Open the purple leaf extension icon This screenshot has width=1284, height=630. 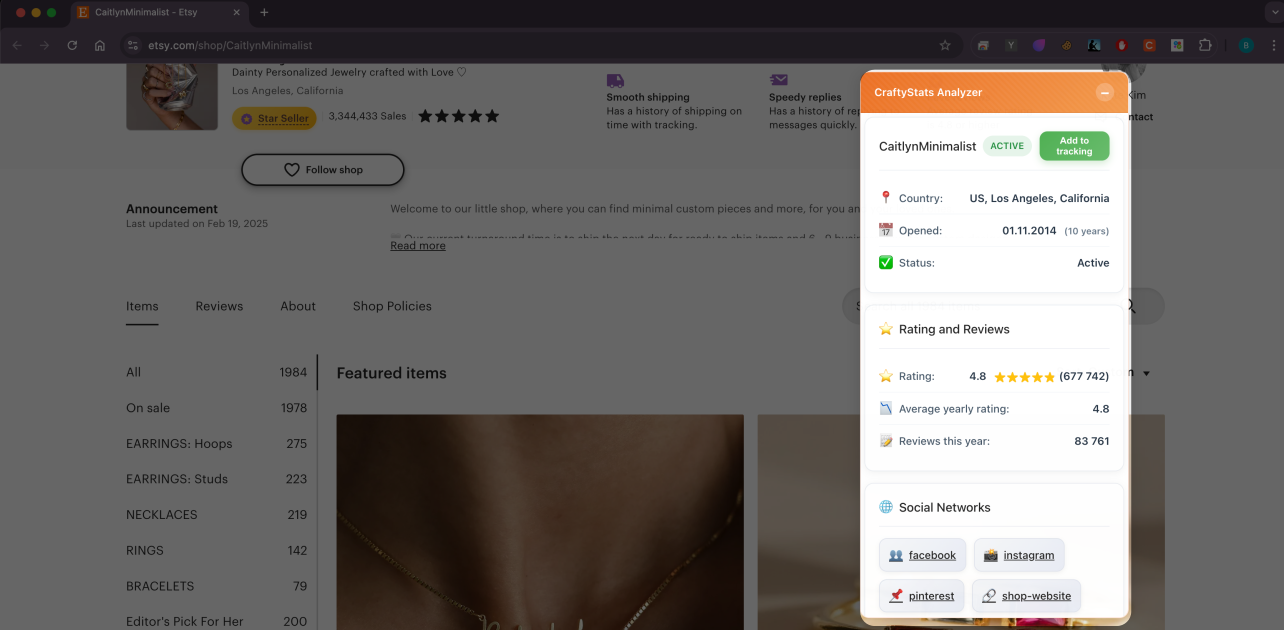click(x=1039, y=45)
